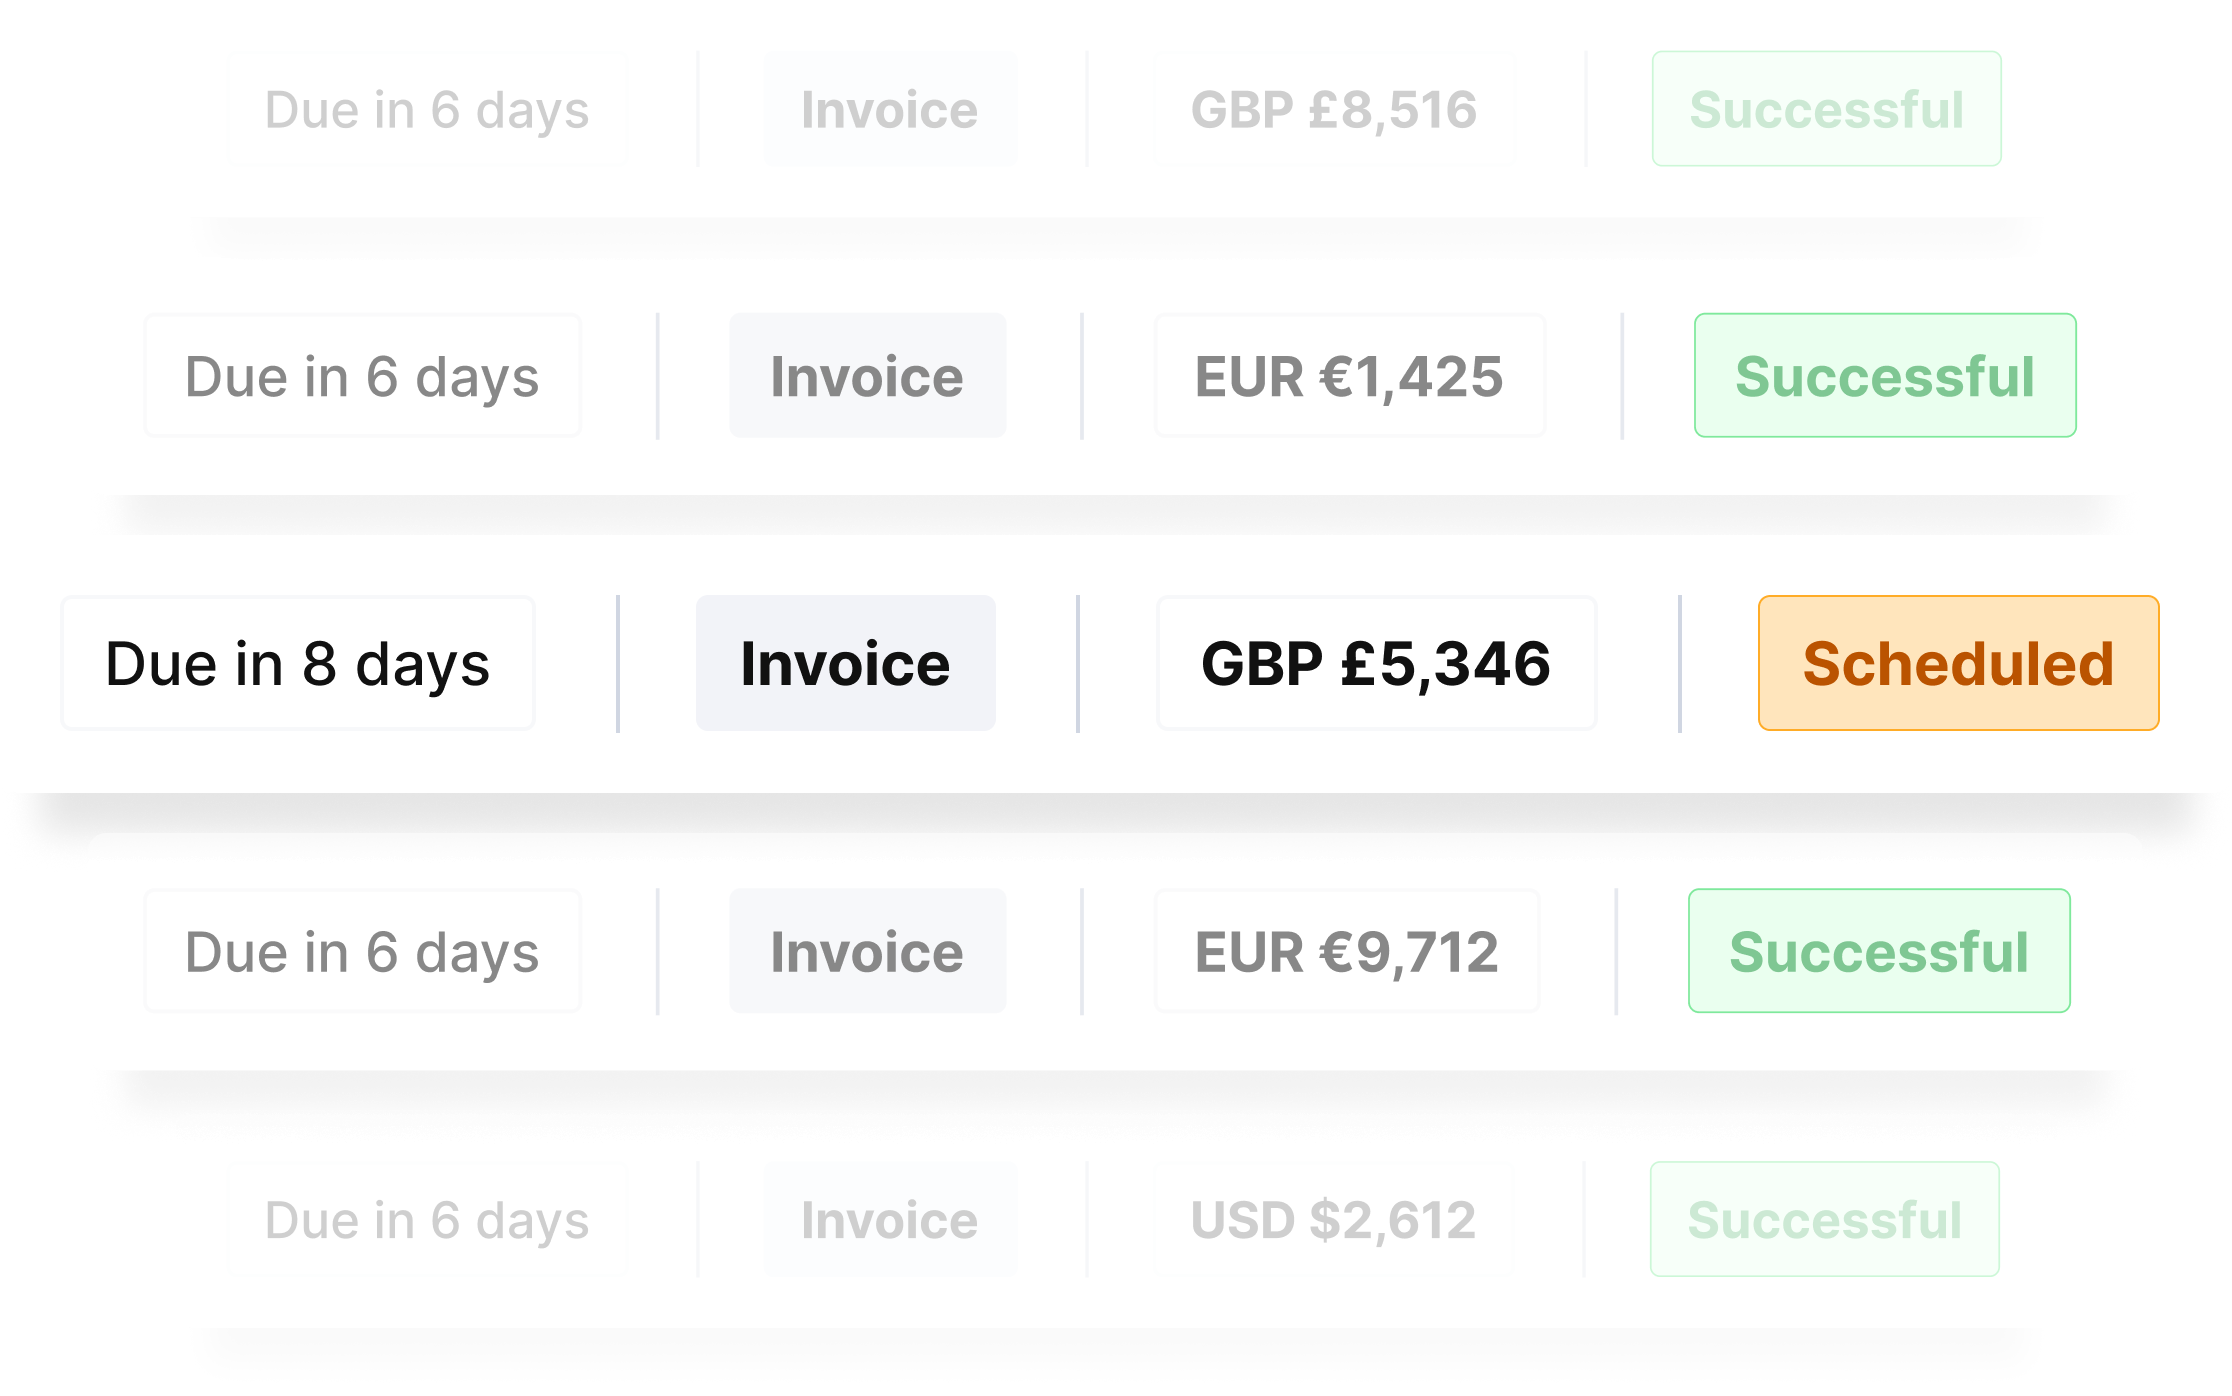This screenshot has height=1396, width=2232.
Task: Click Due in 6 days beside EUR €9,712
Action: (x=362, y=950)
